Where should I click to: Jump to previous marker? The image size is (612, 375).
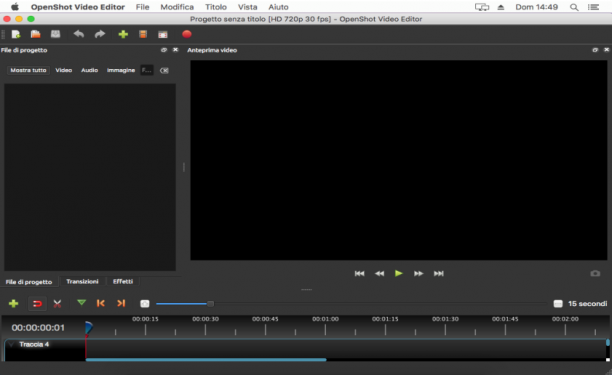click(101, 303)
